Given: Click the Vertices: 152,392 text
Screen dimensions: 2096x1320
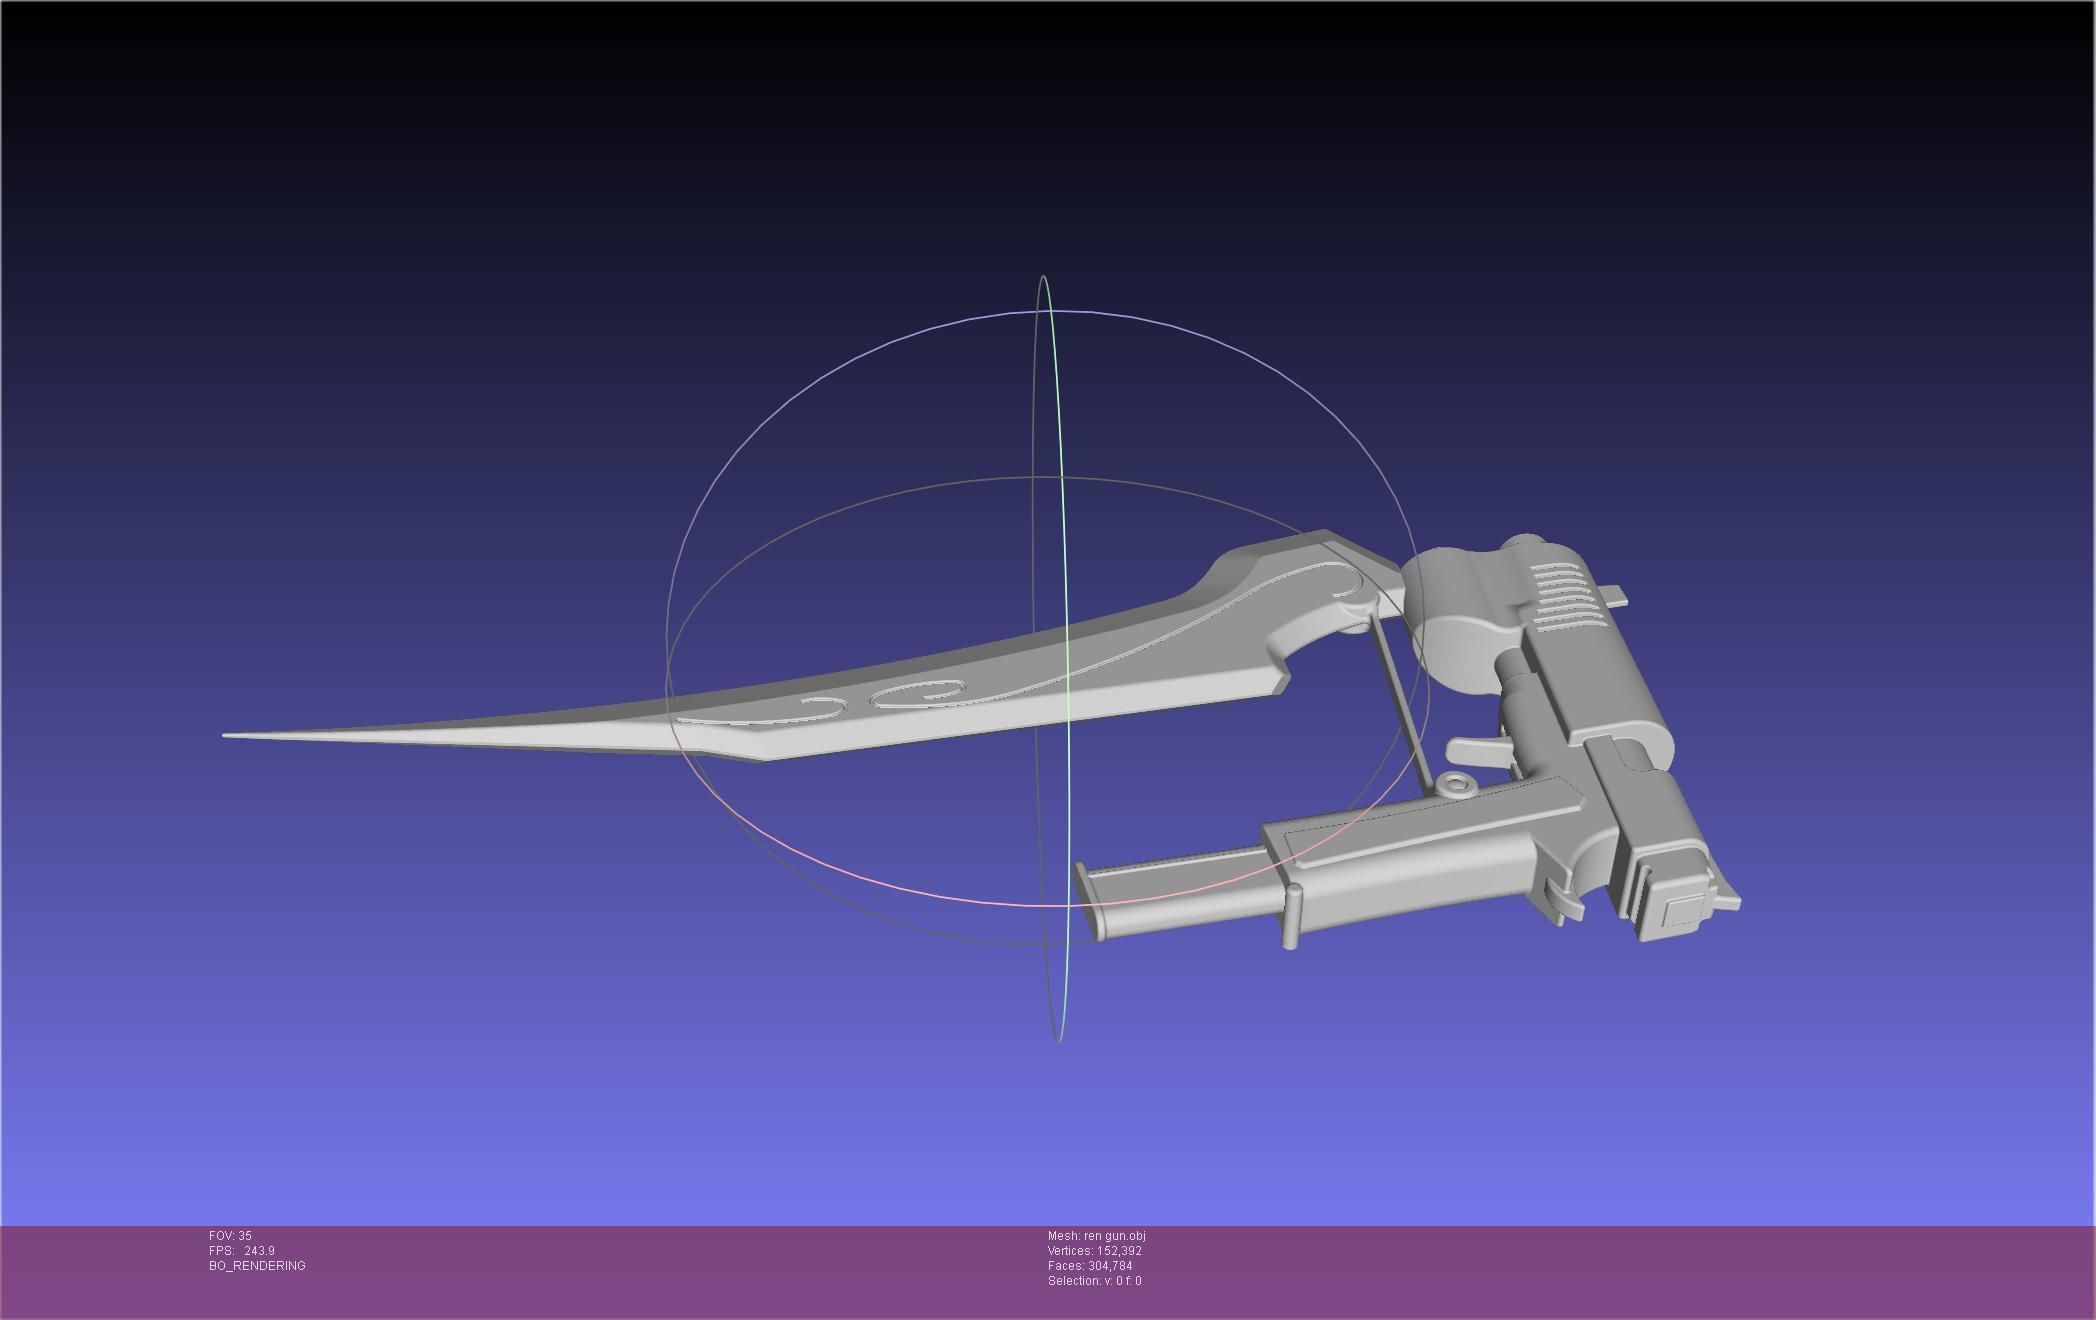Looking at the screenshot, I should [1094, 1251].
